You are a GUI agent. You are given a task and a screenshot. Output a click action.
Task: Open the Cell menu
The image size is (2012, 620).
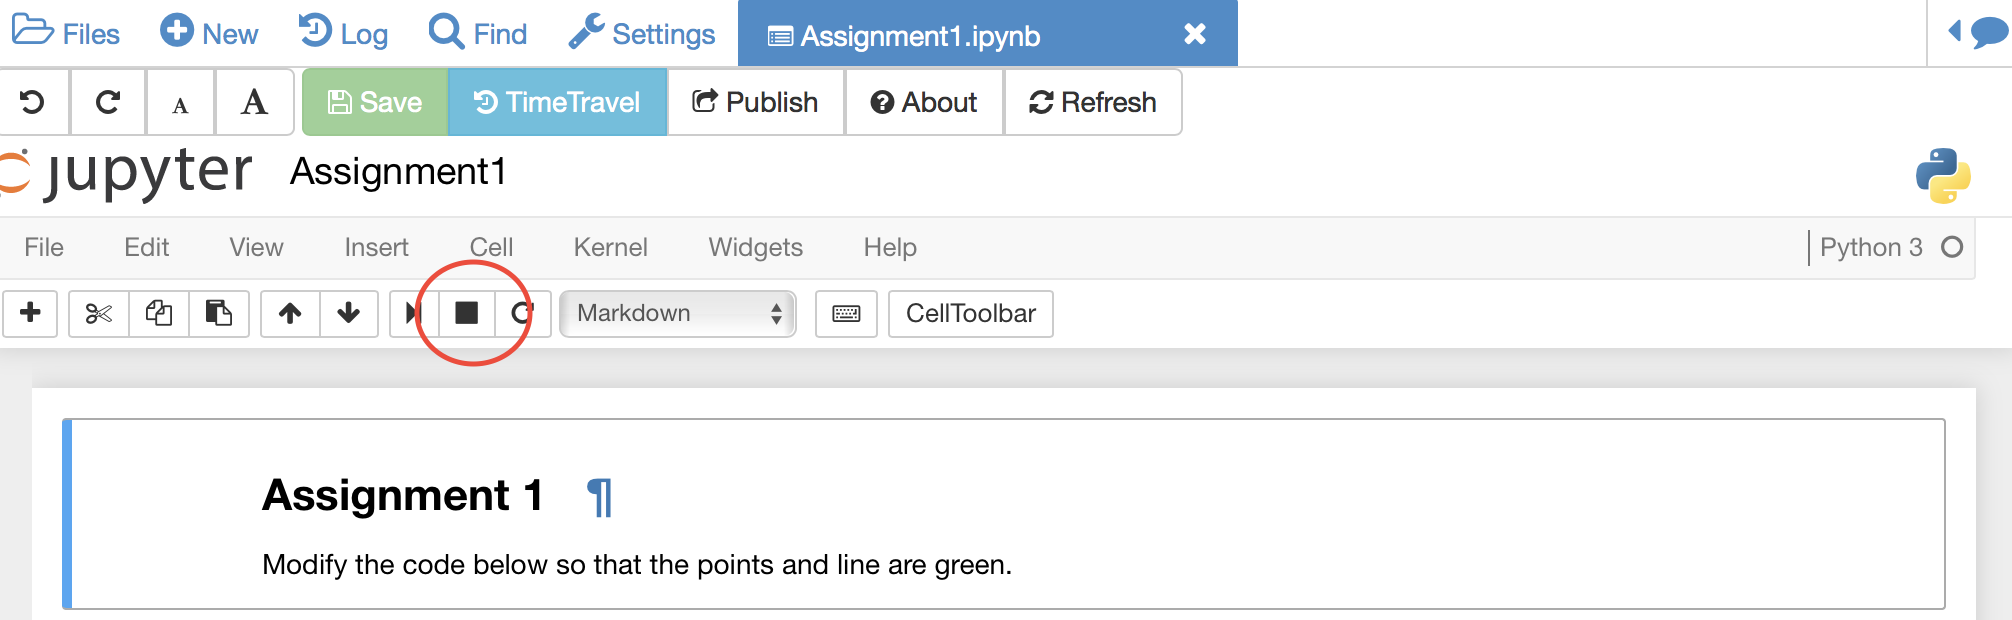(491, 247)
